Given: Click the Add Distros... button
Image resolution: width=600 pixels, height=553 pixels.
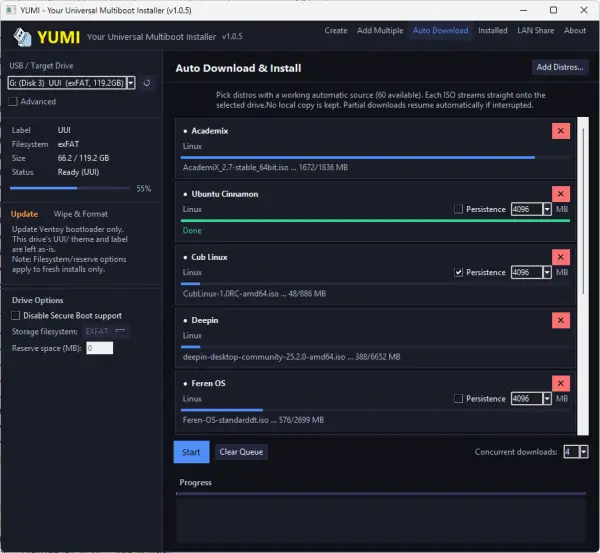Looking at the screenshot, I should click(560, 67).
